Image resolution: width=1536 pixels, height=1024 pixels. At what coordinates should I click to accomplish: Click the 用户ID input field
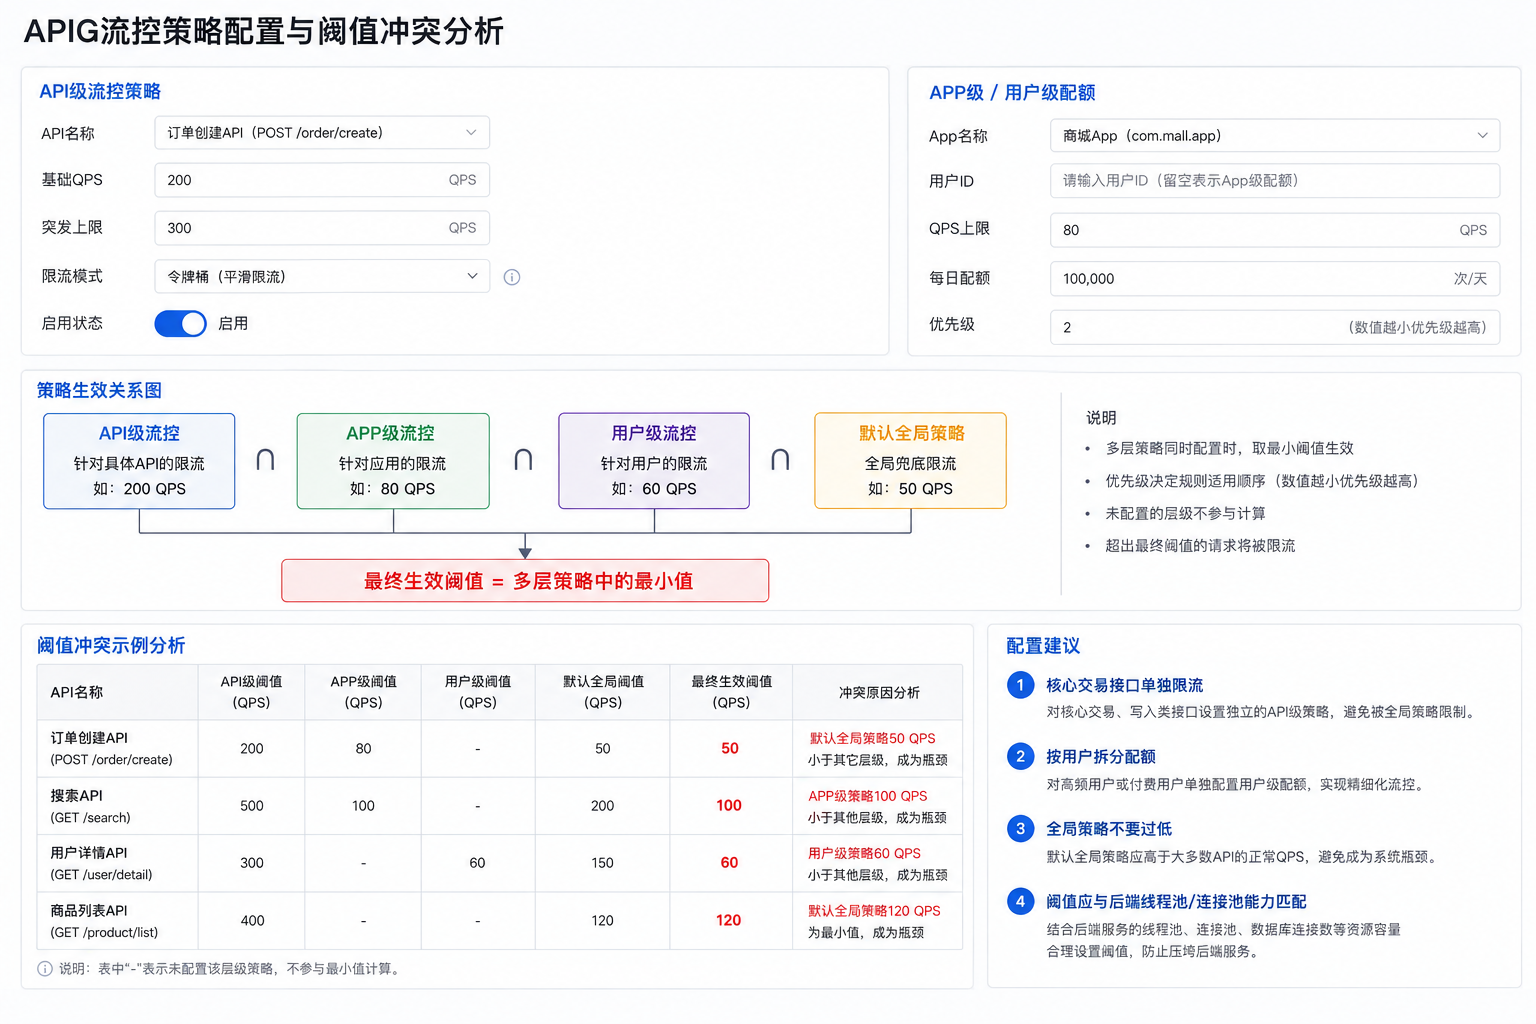[x=1275, y=181]
